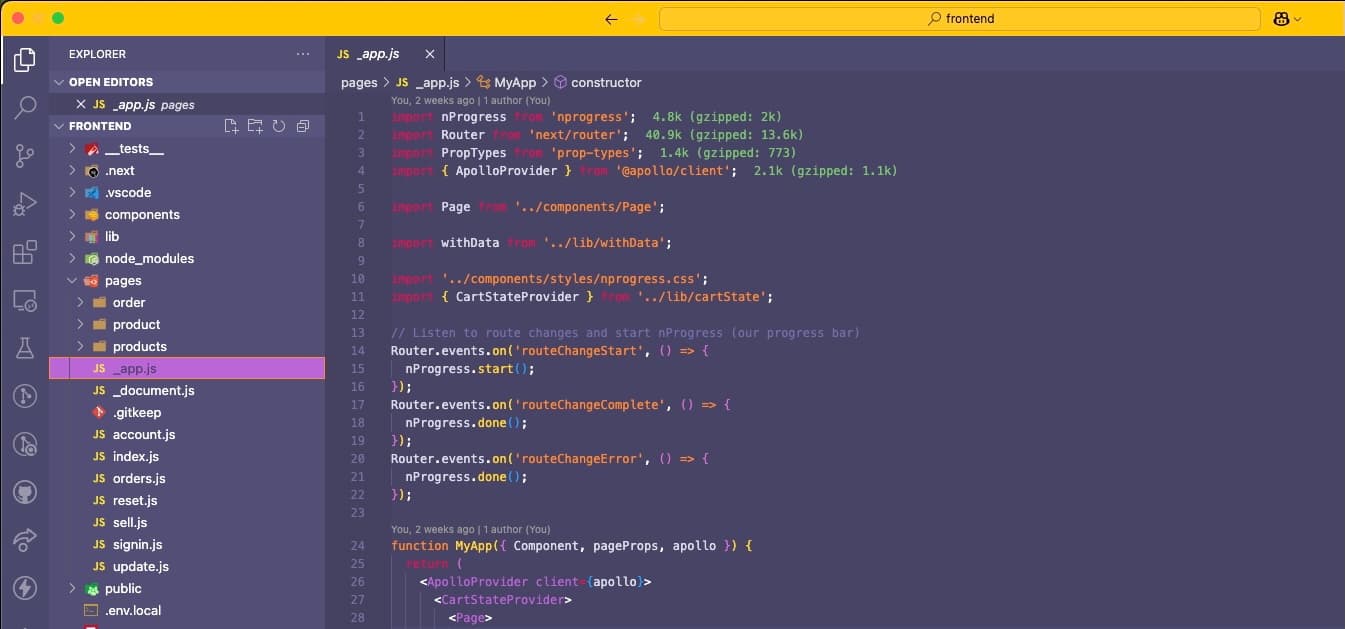Refresh the Explorer file tree
The height and width of the screenshot is (629, 1345).
tap(279, 126)
